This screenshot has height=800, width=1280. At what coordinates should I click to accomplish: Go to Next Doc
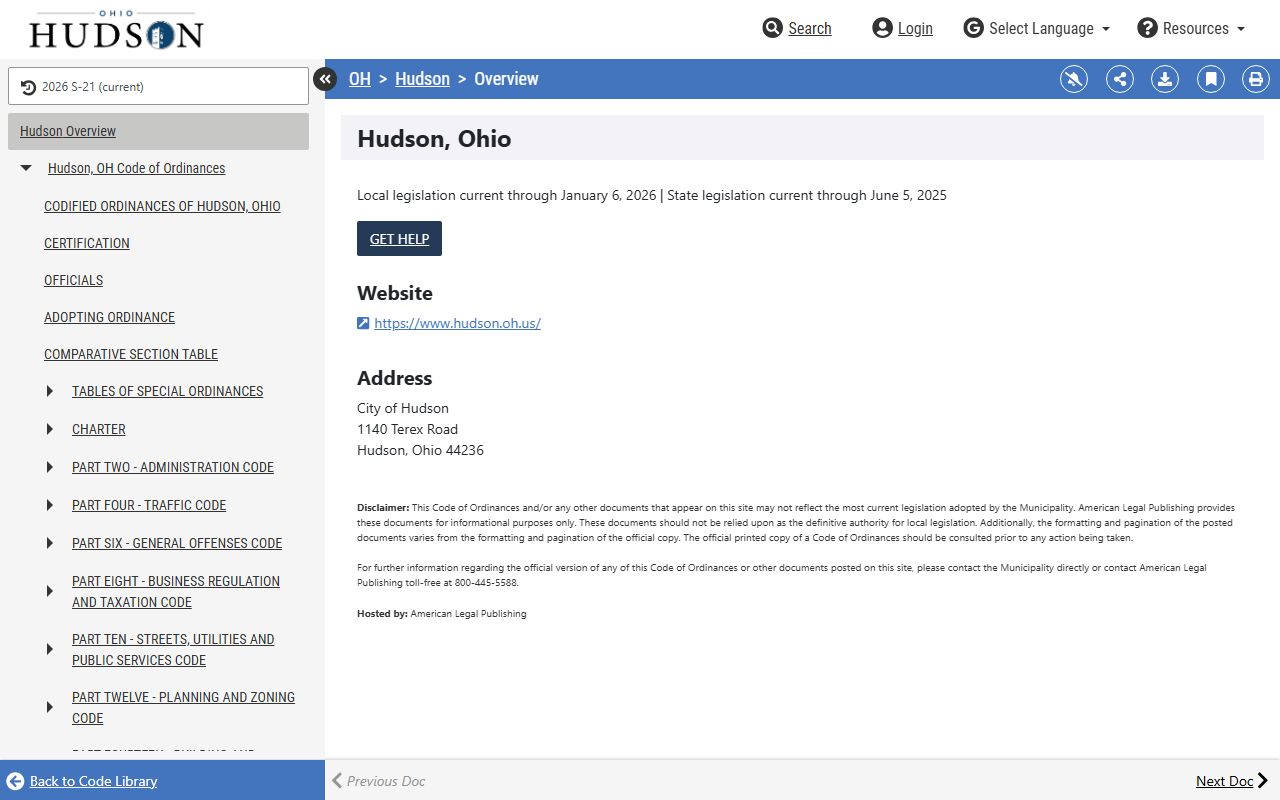click(1232, 781)
